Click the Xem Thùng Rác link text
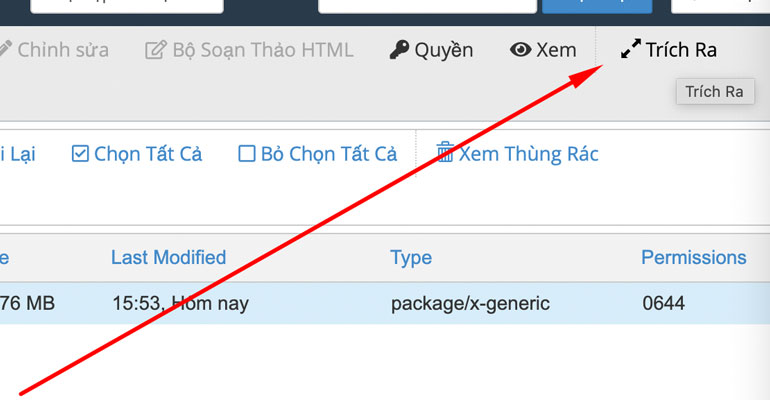770x400 pixels. (x=528, y=154)
